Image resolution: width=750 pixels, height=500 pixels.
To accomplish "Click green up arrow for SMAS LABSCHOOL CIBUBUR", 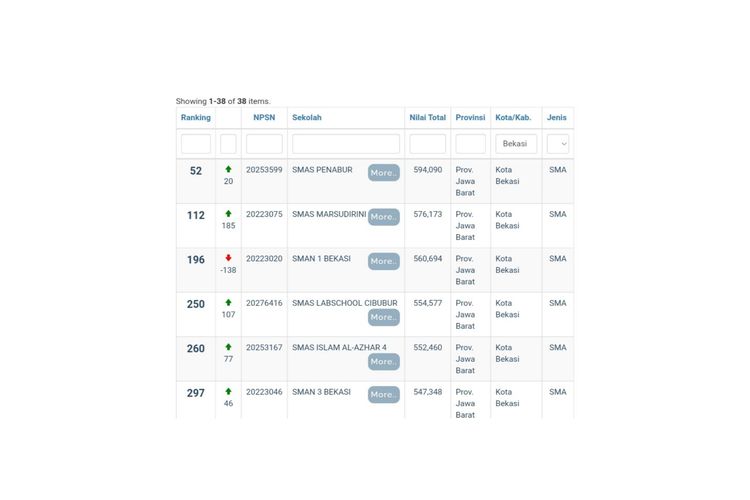I will [228, 303].
